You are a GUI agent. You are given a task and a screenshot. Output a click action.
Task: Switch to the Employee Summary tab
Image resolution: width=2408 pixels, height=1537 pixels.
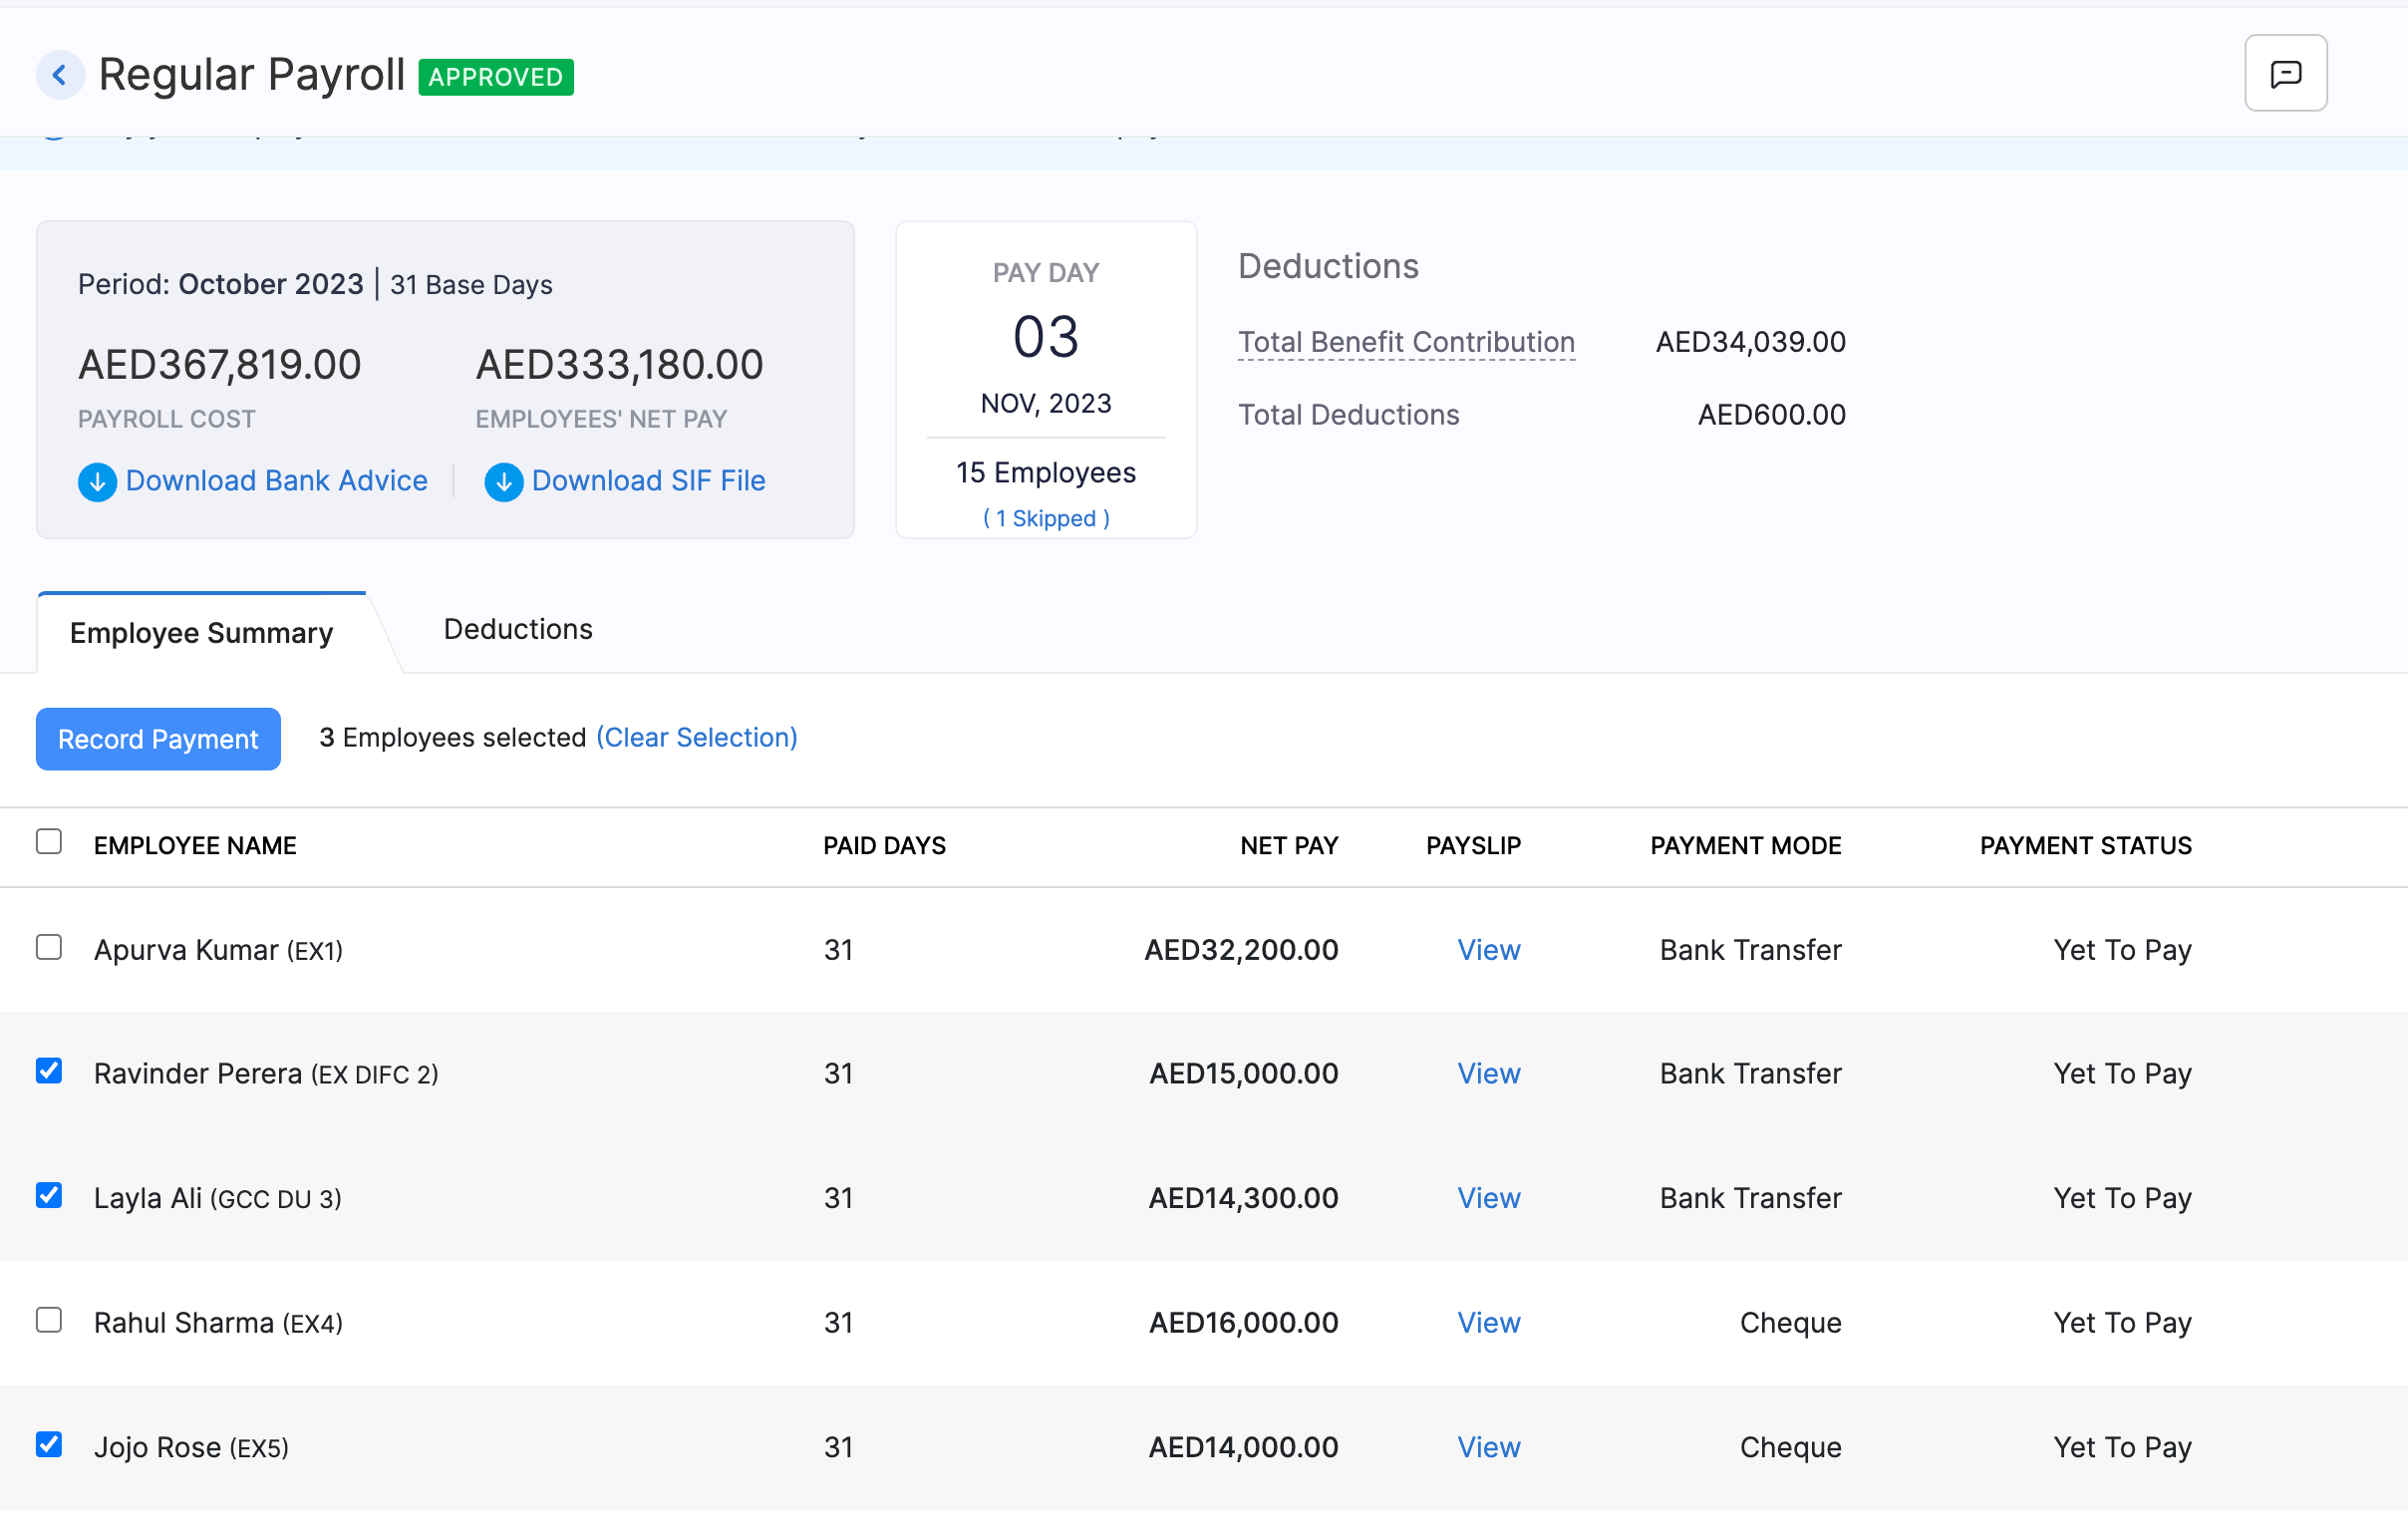(x=200, y=632)
